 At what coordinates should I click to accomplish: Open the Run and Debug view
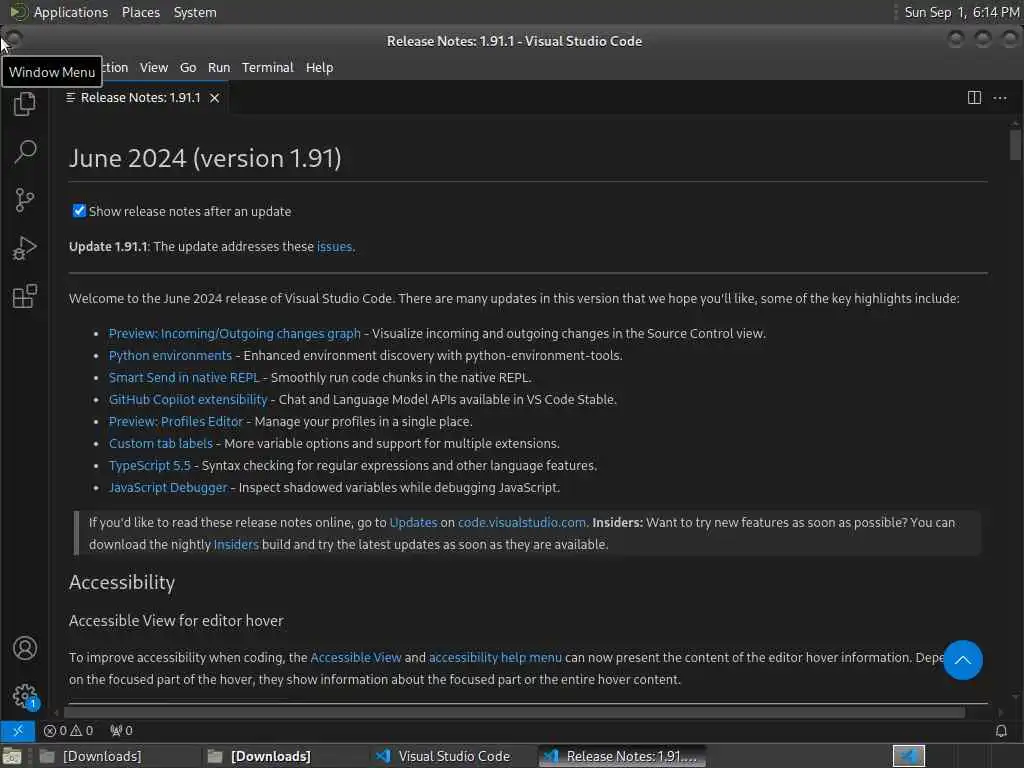coord(25,248)
